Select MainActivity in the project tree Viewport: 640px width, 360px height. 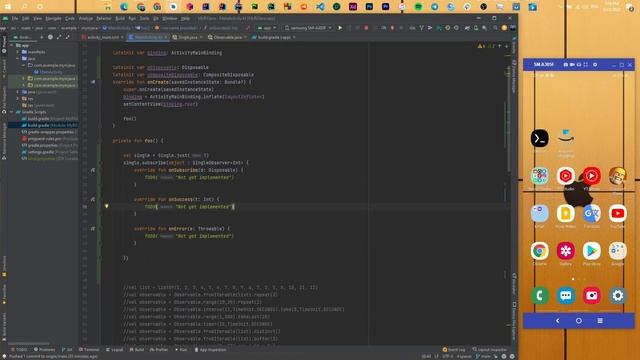pyautogui.click(x=48, y=72)
